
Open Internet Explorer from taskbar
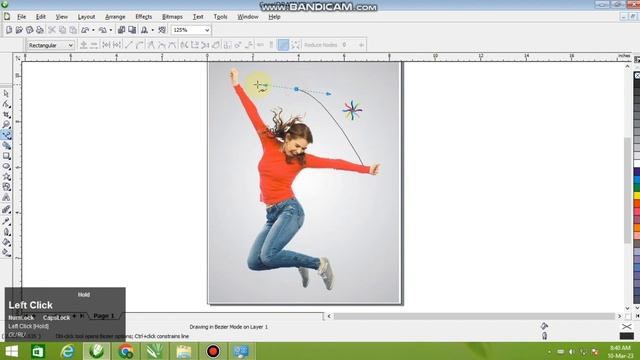(x=67, y=351)
